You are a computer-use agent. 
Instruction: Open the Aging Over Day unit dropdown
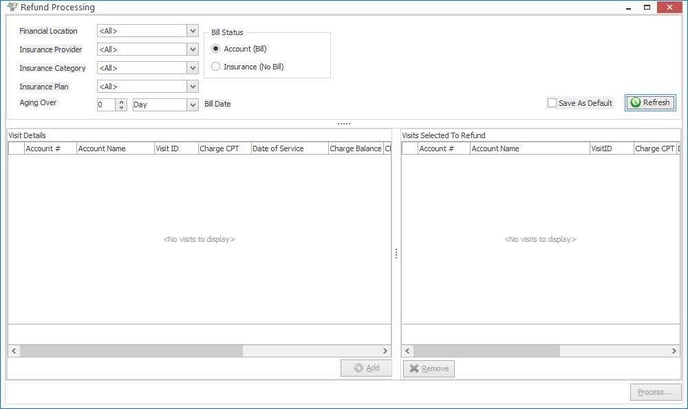coord(192,104)
